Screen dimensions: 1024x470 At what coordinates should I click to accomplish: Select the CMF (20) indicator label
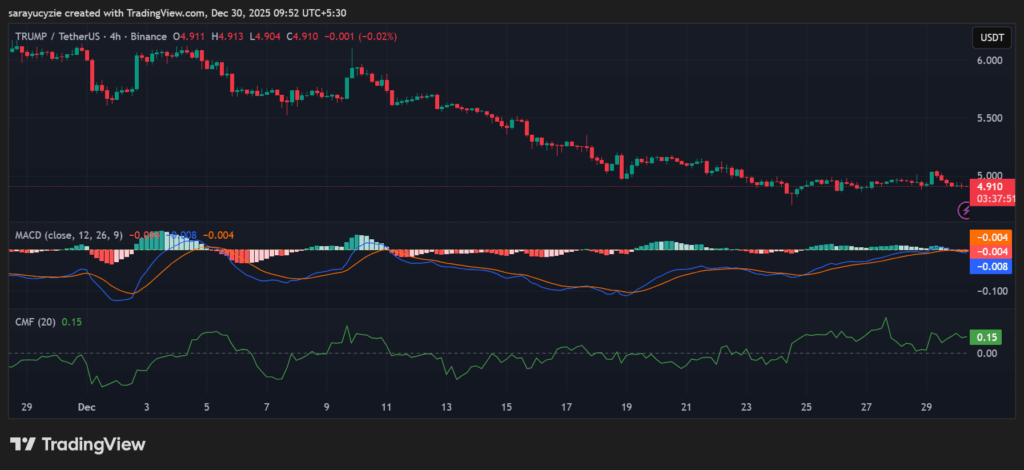35,321
